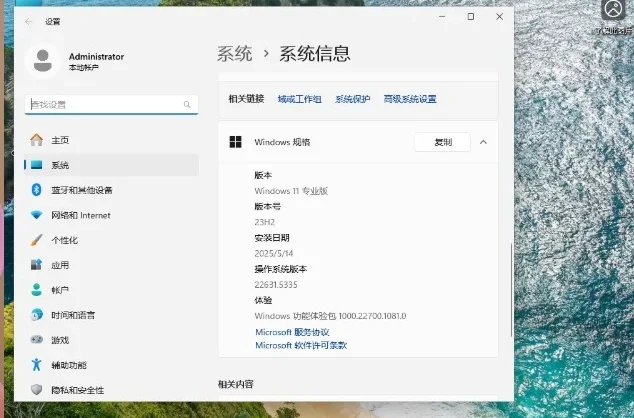This screenshot has width=634, height=418.
Task: Open 应用 settings page
Action: click(111, 265)
